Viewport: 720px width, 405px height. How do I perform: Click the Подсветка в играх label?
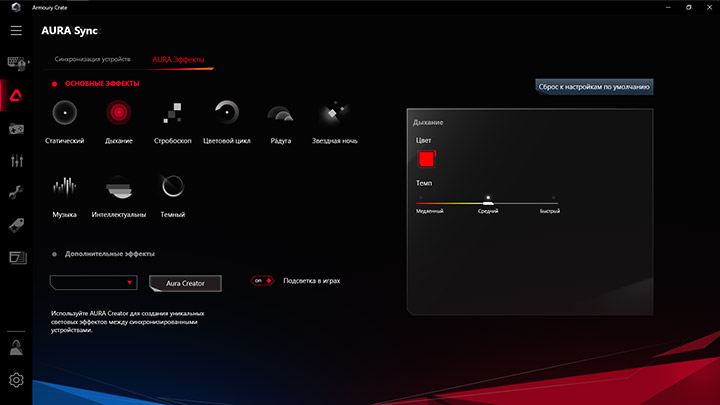[311, 281]
